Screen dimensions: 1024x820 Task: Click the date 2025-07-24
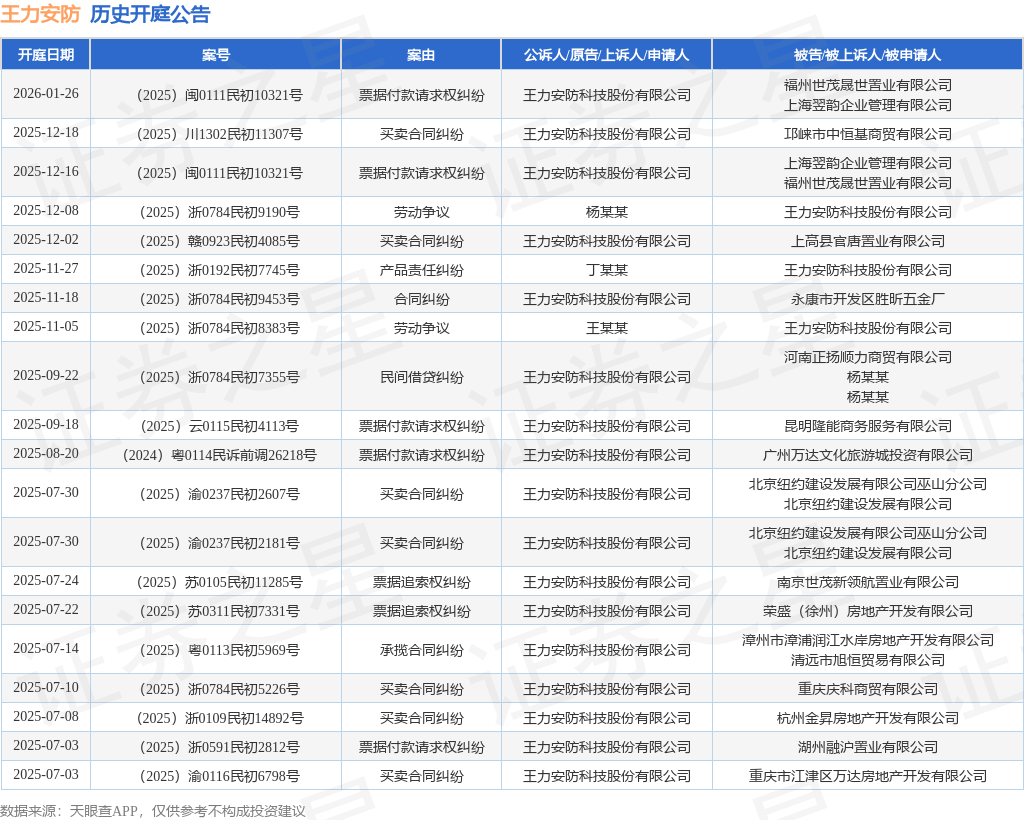46,580
